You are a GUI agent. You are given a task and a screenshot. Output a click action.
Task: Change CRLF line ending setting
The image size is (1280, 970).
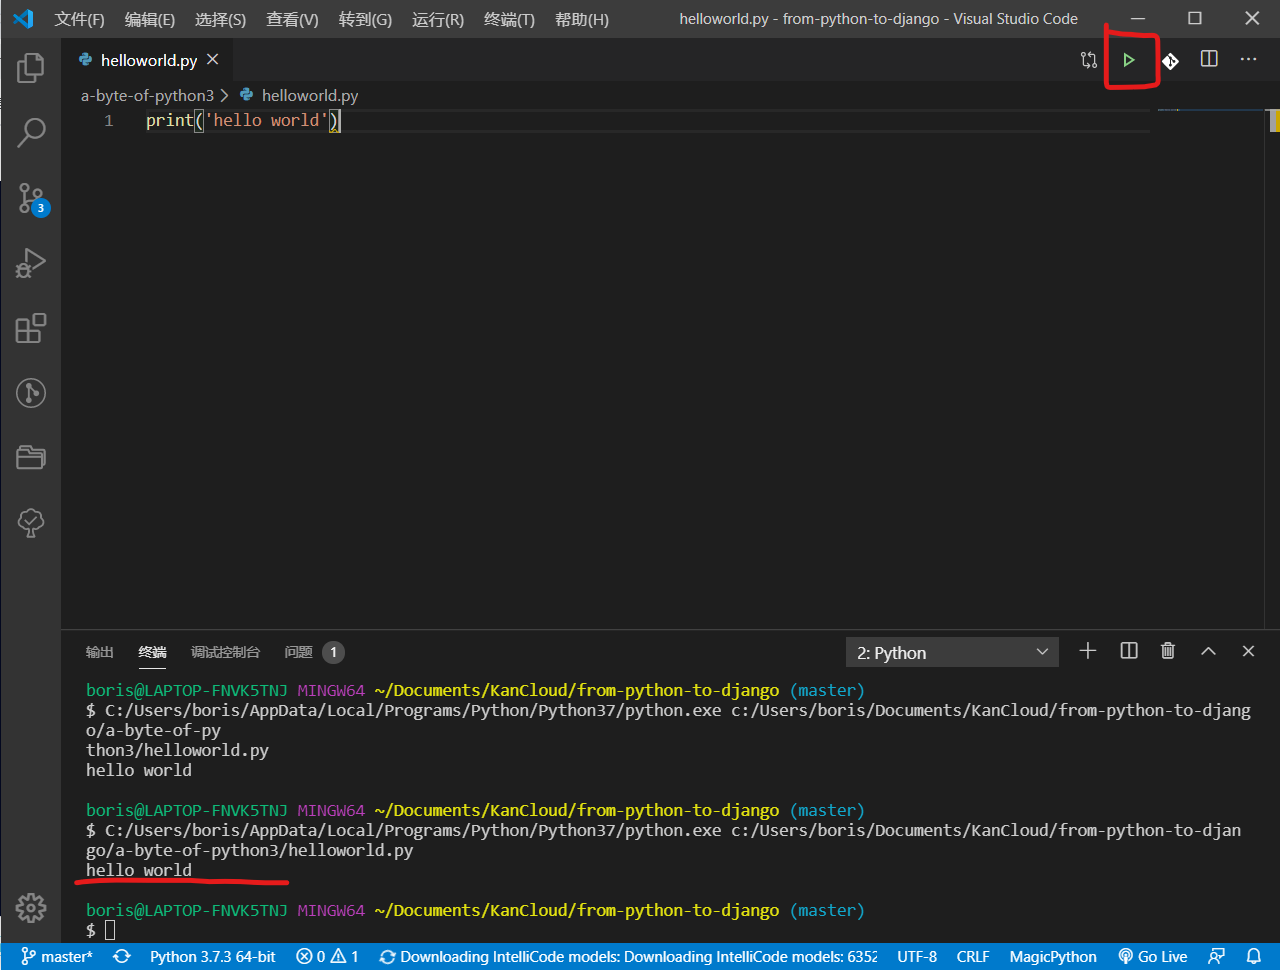(973, 957)
